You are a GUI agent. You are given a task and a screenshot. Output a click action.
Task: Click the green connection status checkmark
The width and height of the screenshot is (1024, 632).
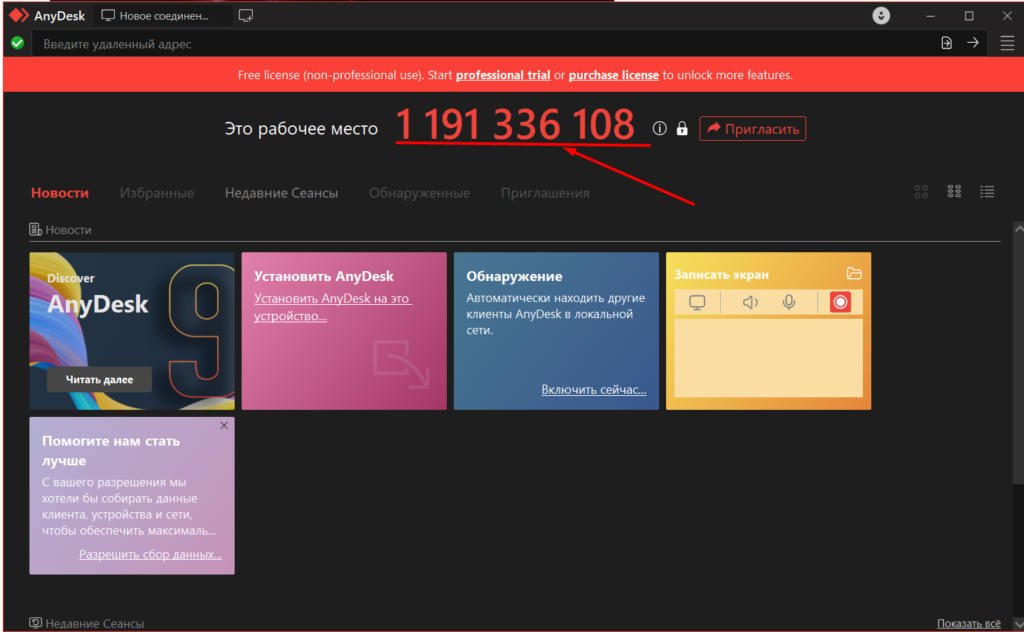(x=17, y=43)
